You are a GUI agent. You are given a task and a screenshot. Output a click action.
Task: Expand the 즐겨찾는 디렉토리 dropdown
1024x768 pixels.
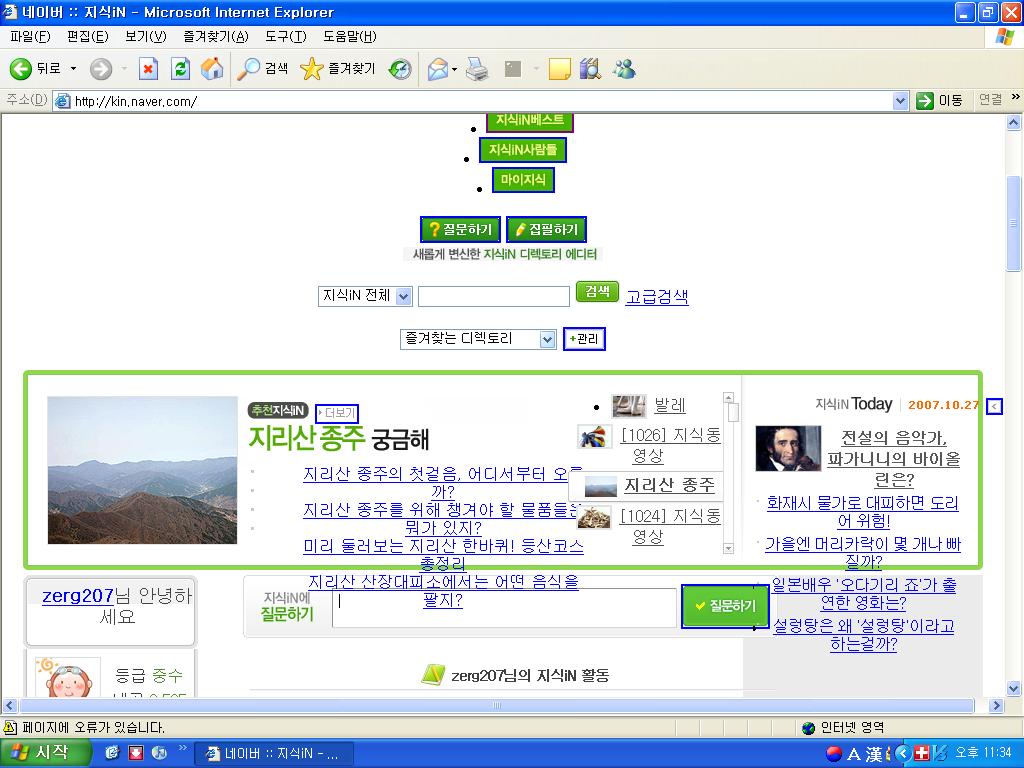pyautogui.click(x=478, y=339)
